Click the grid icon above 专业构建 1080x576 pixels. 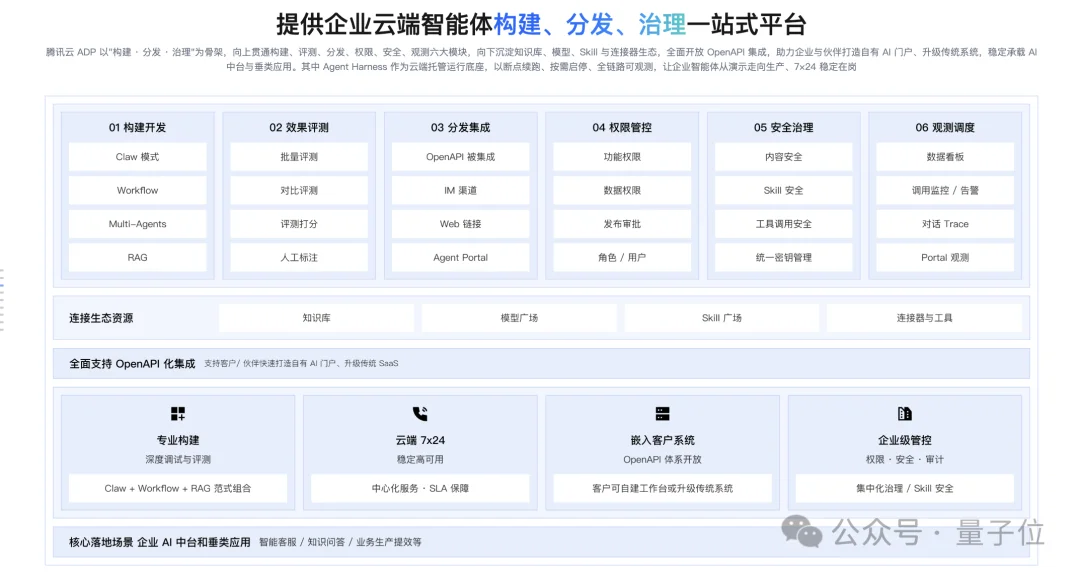[x=178, y=413]
